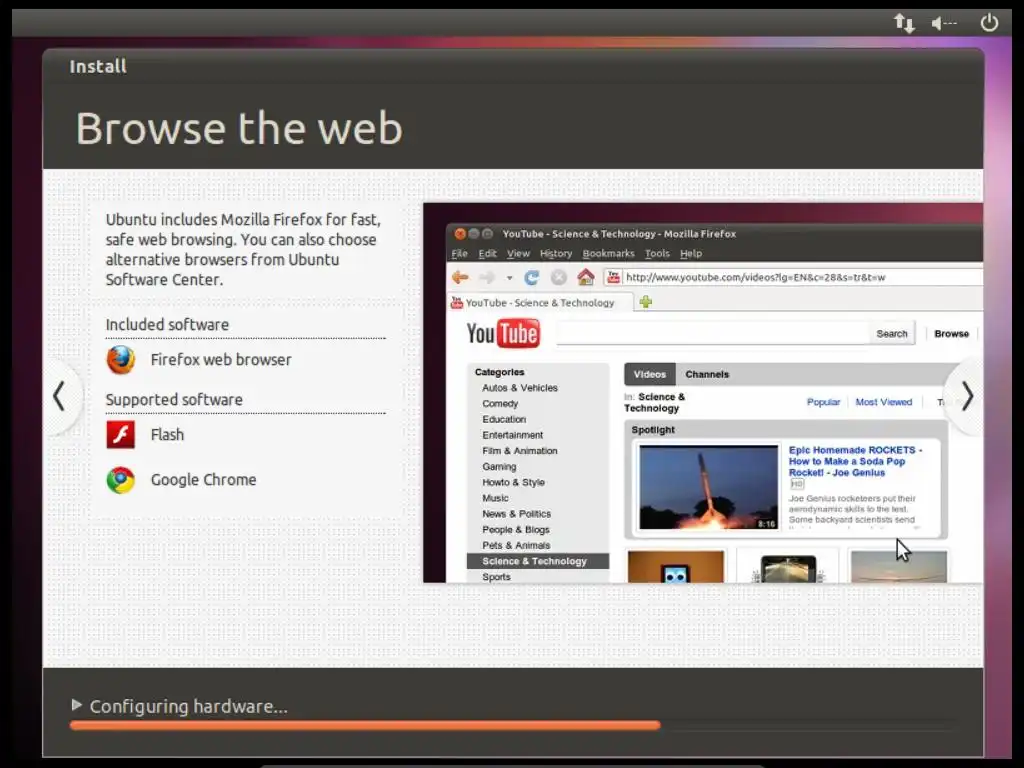The height and width of the screenshot is (768, 1024).
Task: Click the Google Chrome icon
Action: point(121,480)
